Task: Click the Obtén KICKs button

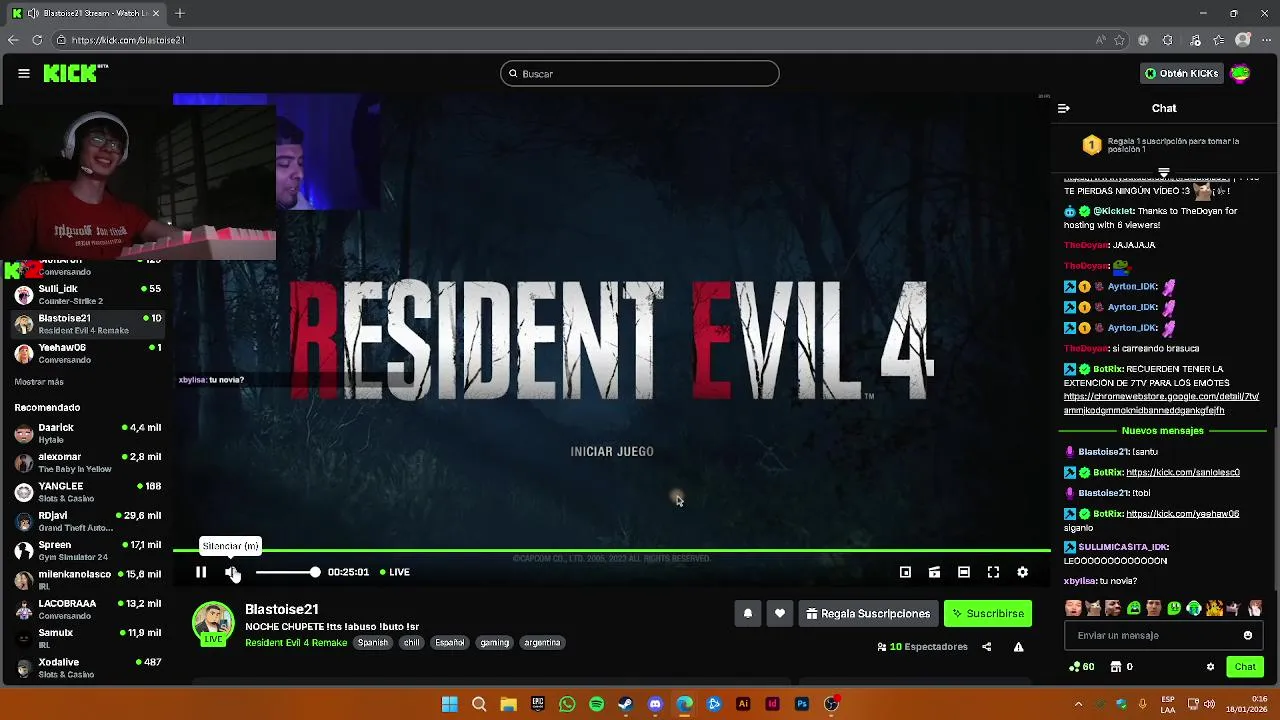Action: point(1182,73)
